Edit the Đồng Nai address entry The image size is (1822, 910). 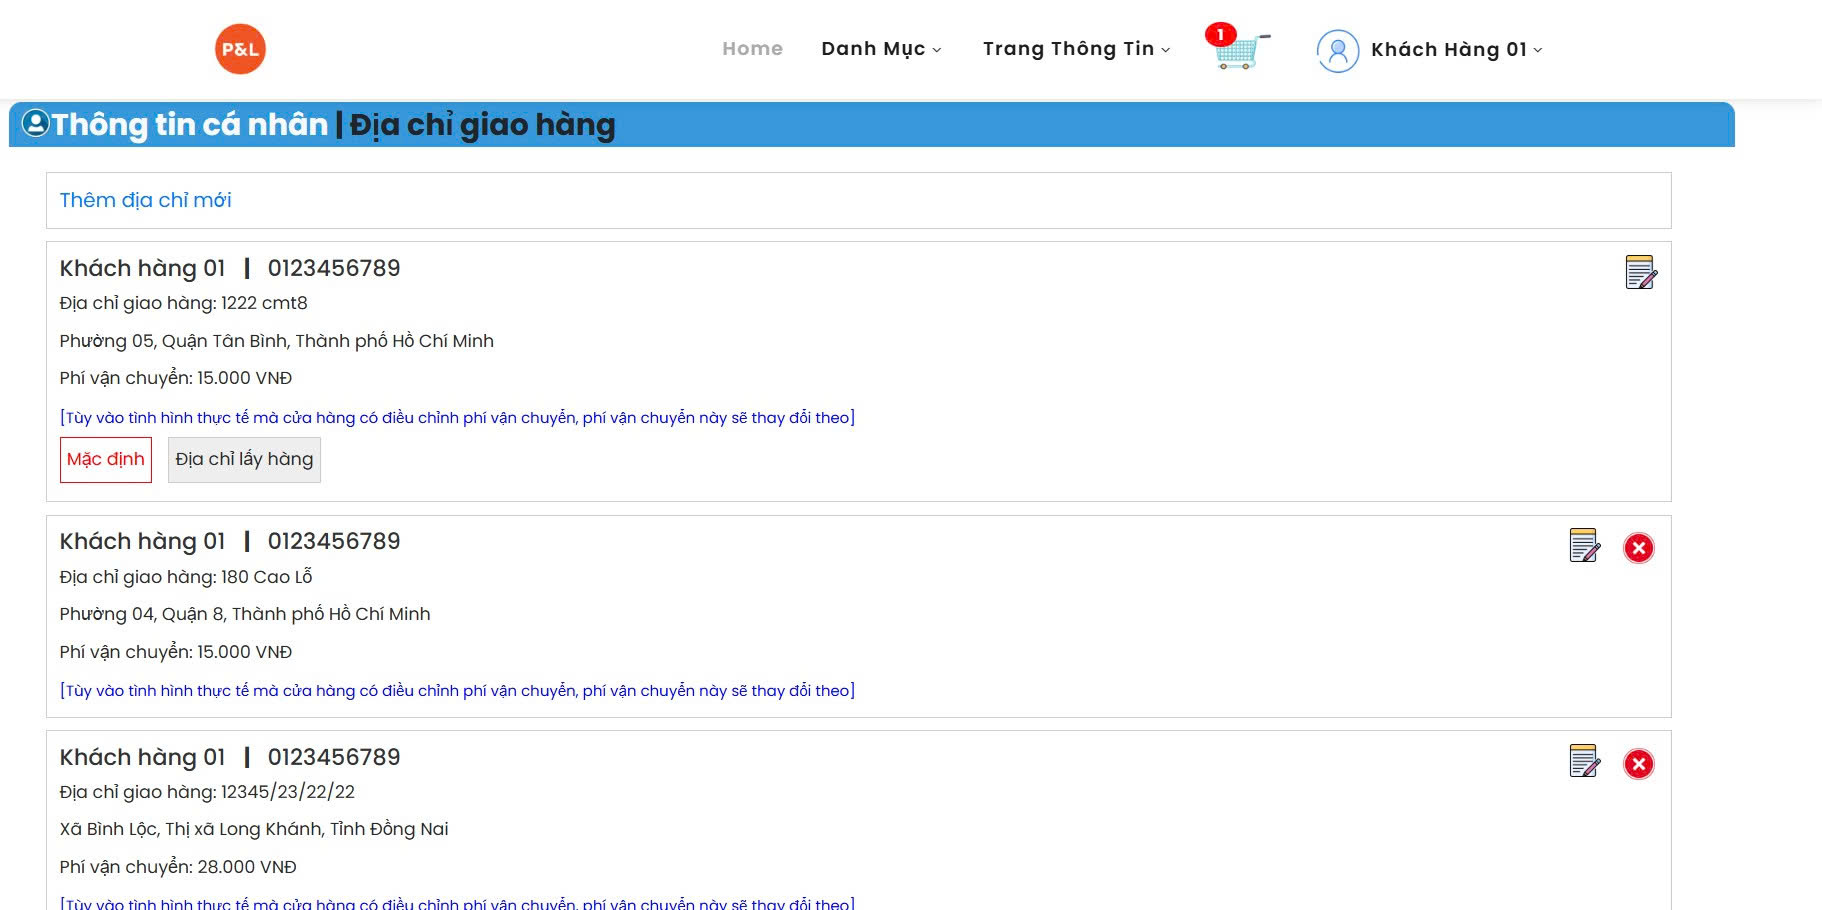point(1585,762)
